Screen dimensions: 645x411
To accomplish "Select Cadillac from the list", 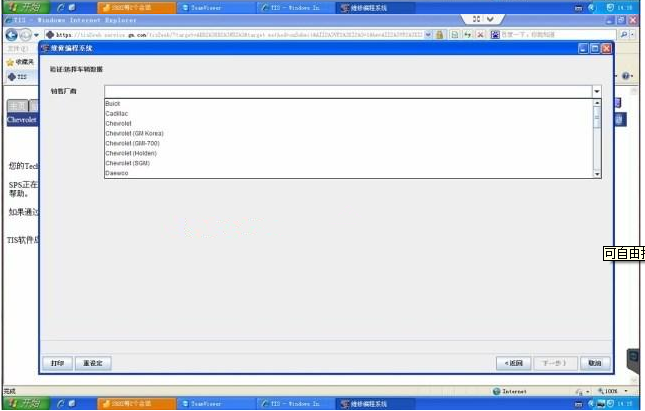I will 116,114.
